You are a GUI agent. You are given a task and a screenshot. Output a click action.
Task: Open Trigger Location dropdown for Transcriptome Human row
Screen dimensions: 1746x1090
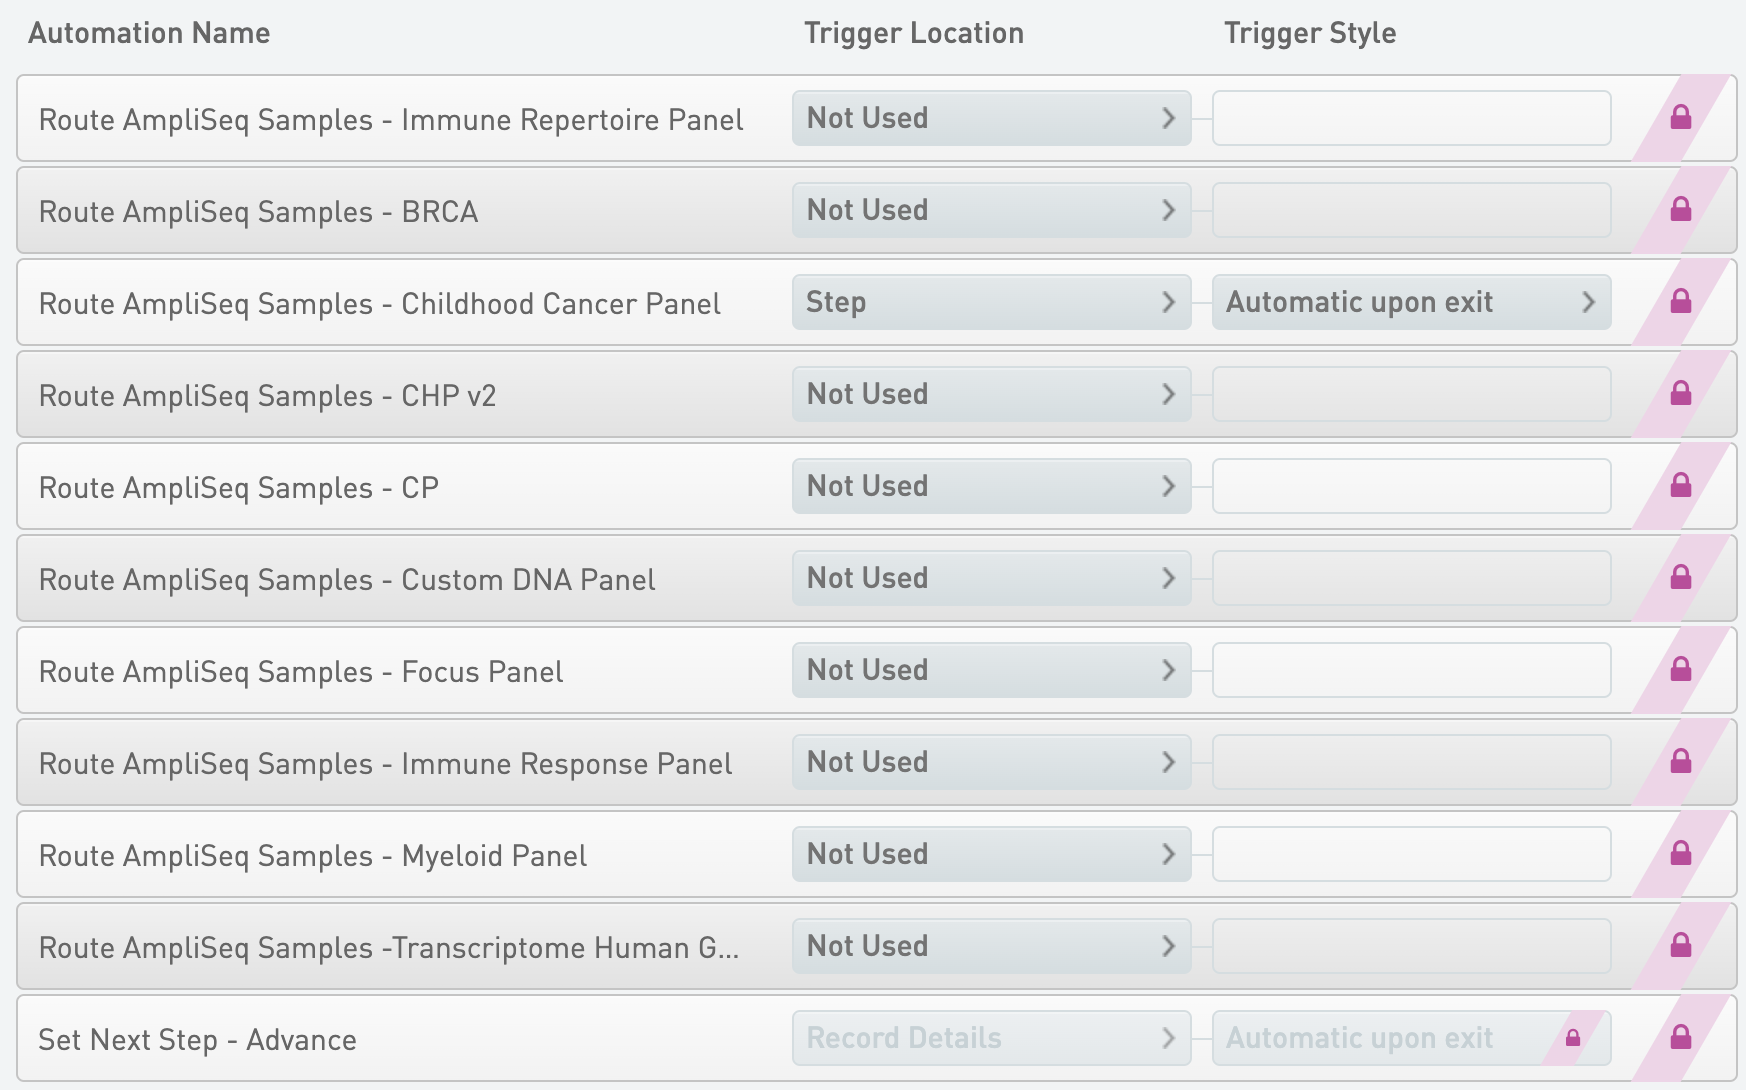[991, 946]
